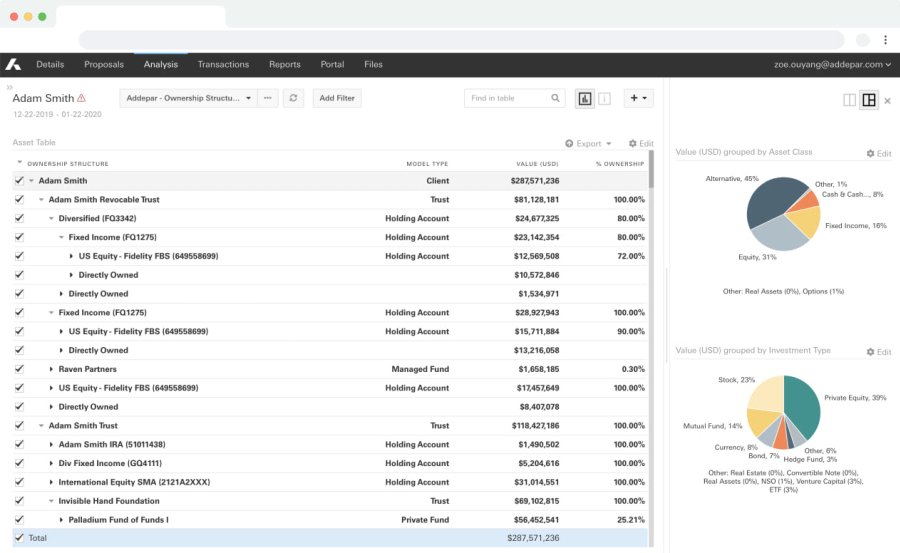Click the Add Filter button
Image resolution: width=900 pixels, height=553 pixels.
coord(336,98)
